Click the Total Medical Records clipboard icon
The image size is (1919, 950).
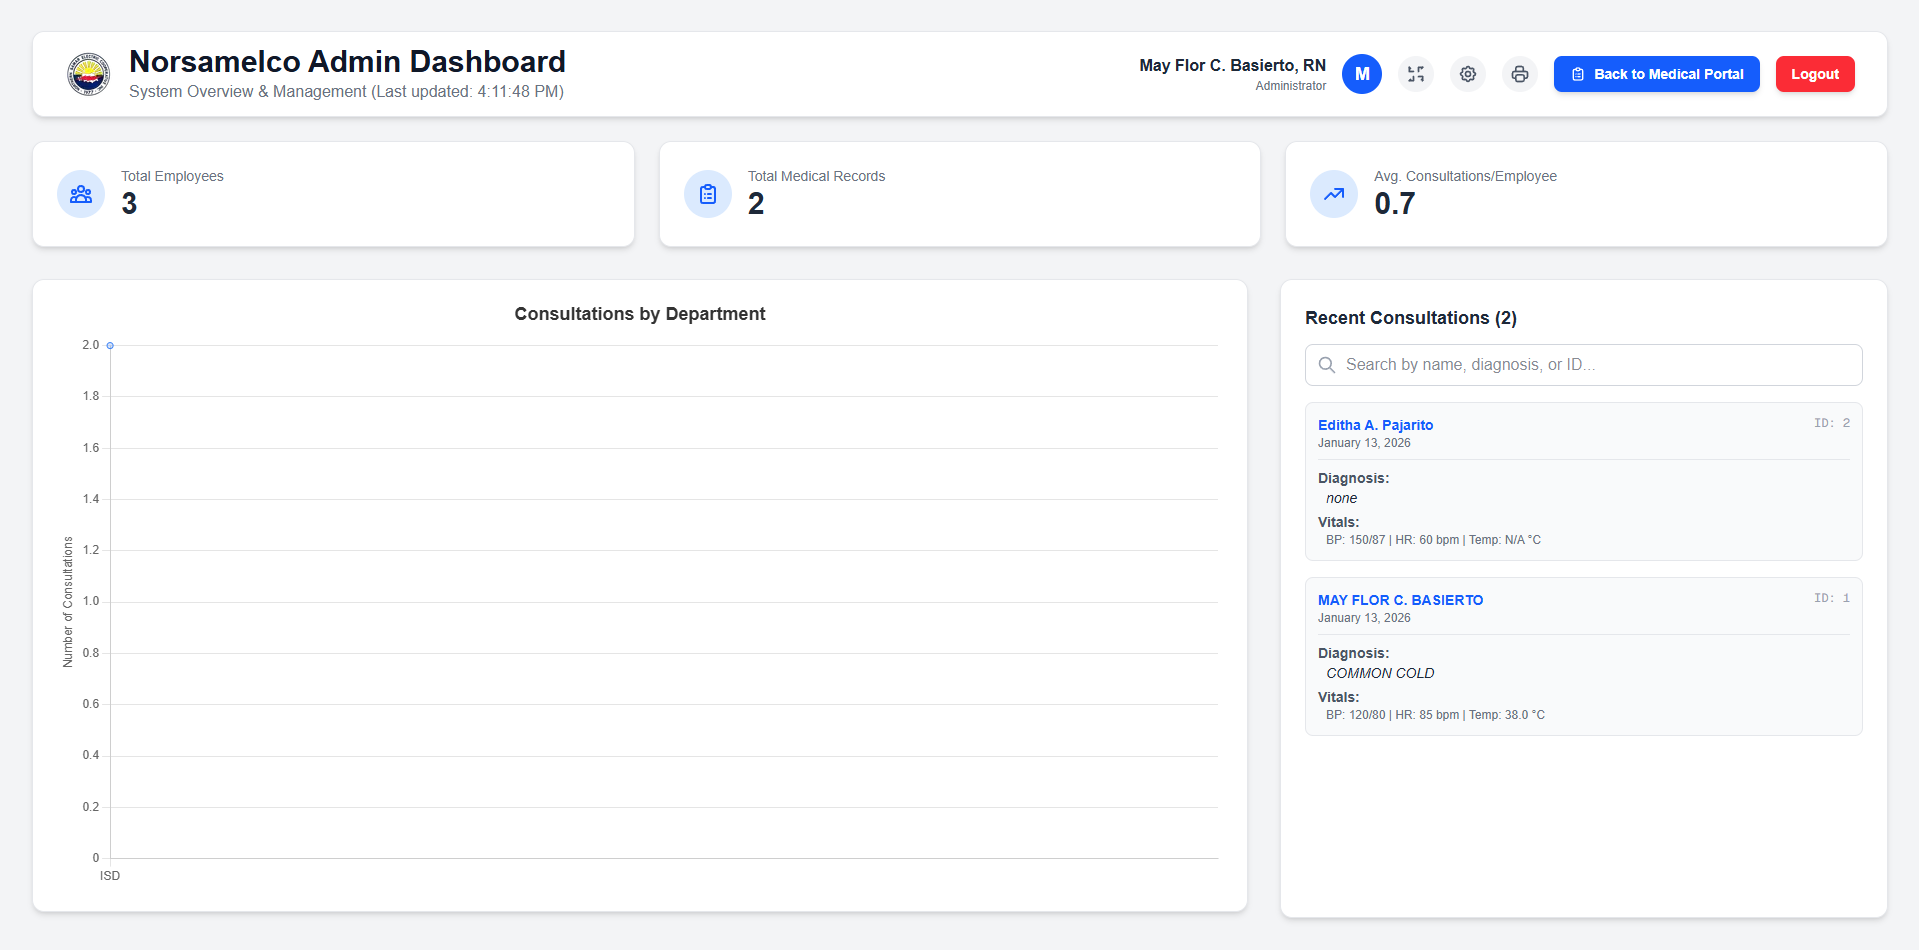tap(708, 194)
